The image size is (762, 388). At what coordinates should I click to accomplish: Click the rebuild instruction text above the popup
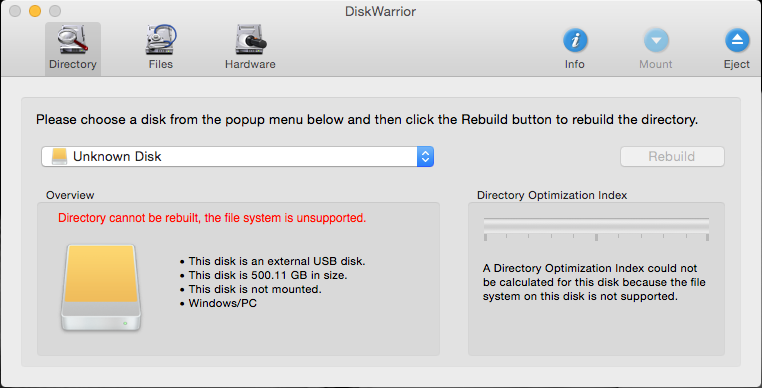(367, 120)
